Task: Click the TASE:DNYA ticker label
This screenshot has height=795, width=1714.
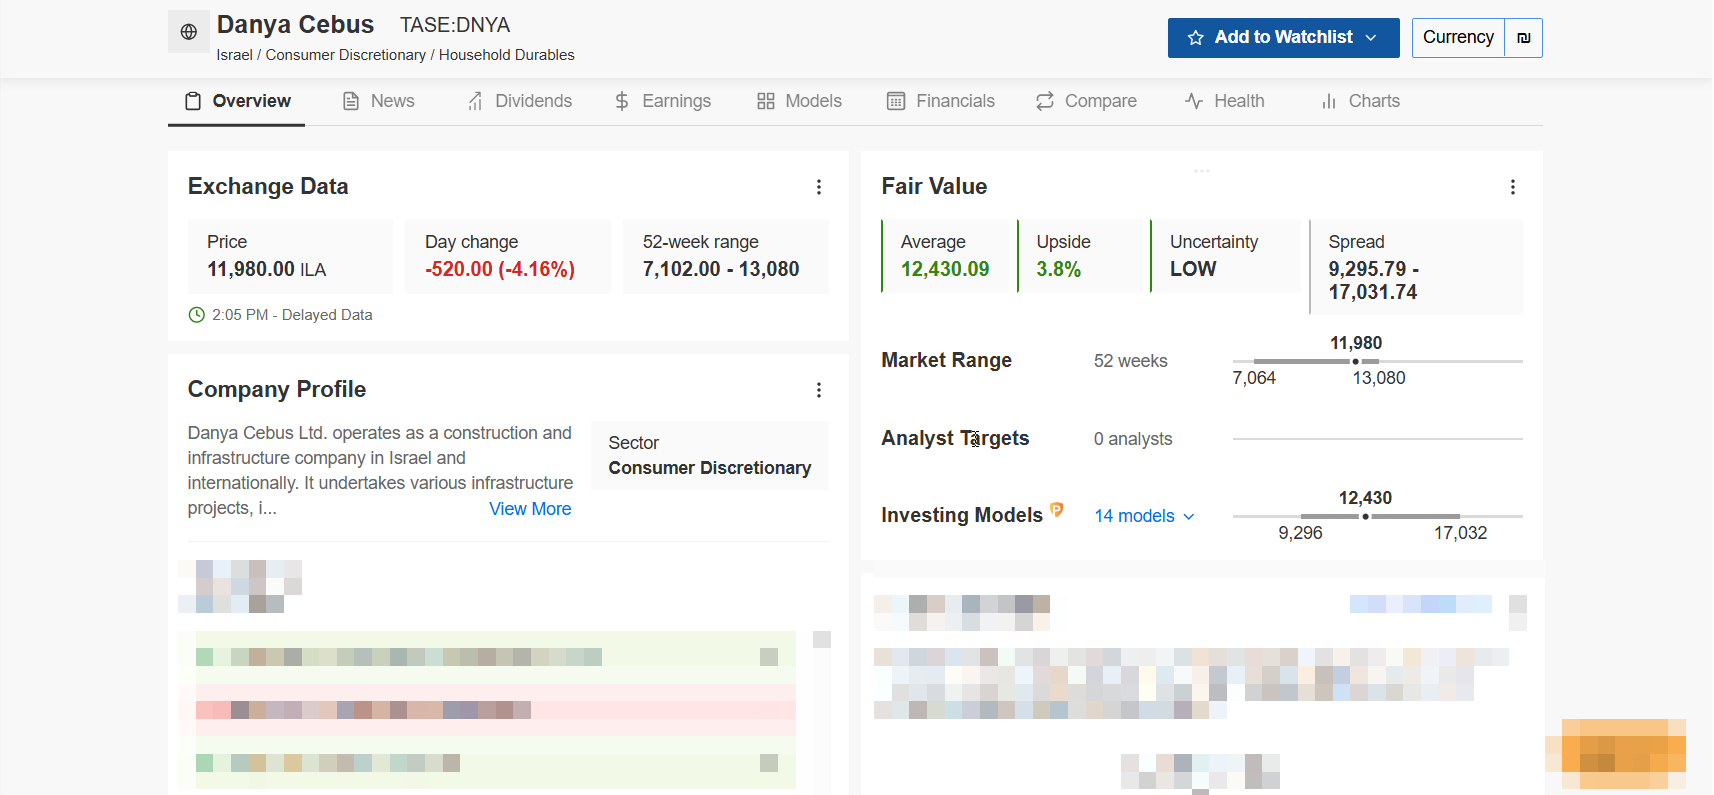Action: 455,25
